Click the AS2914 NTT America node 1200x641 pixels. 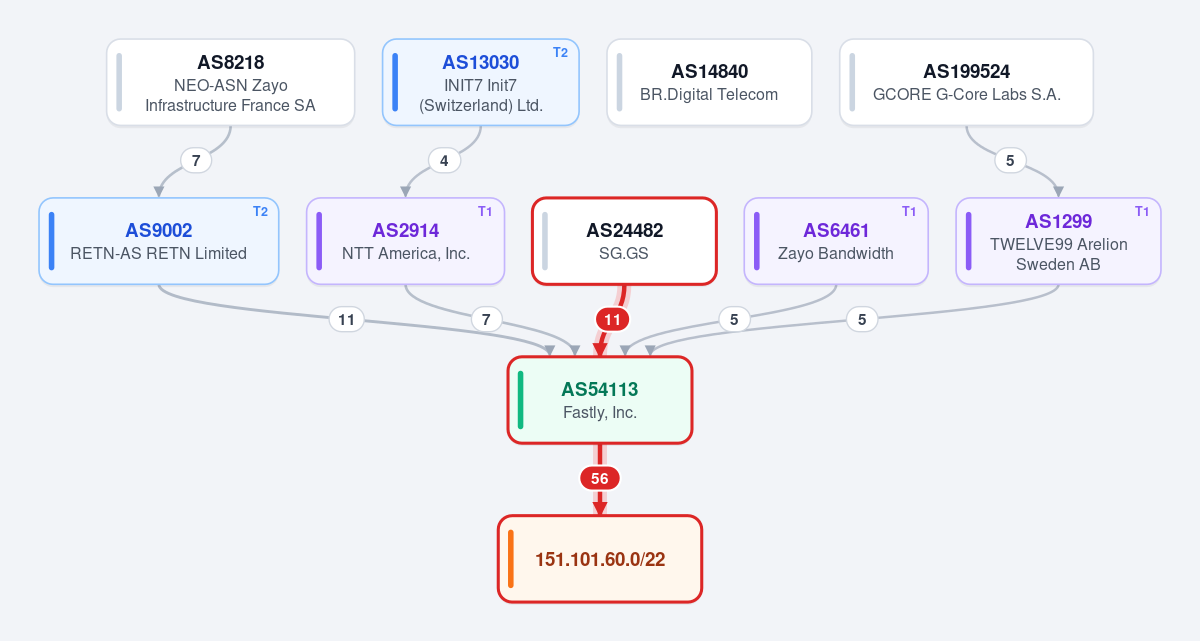coord(406,241)
